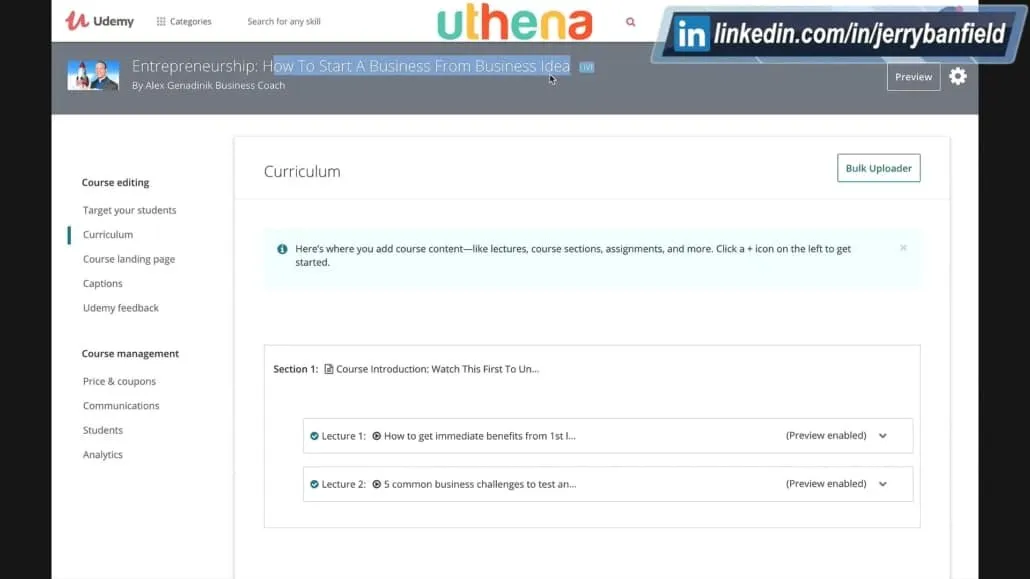Open the Students page

pos(102,430)
